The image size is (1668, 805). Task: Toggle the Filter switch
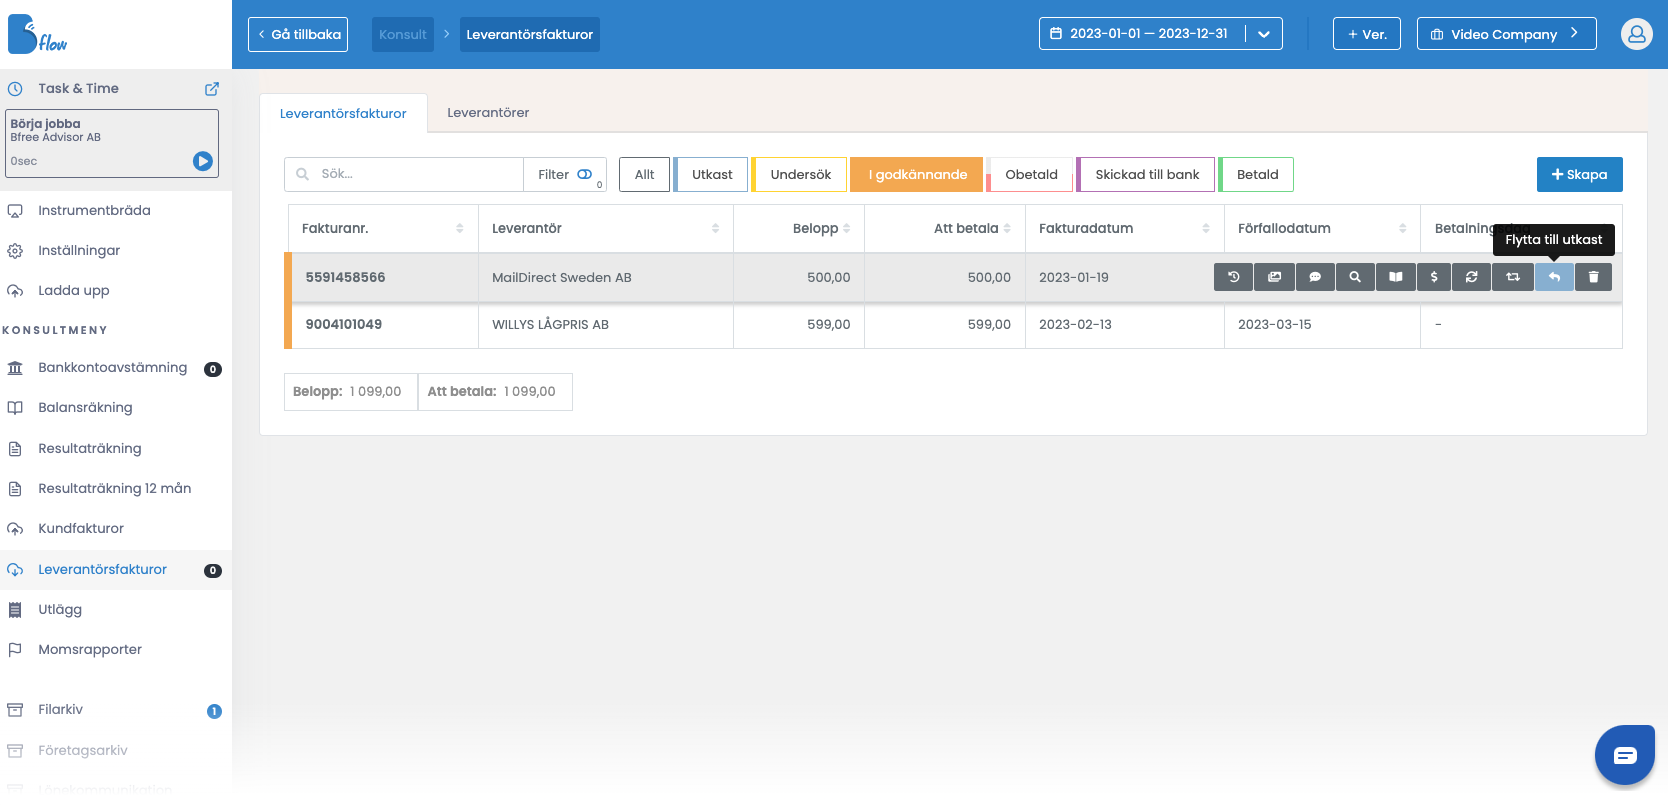pyautogui.click(x=585, y=174)
